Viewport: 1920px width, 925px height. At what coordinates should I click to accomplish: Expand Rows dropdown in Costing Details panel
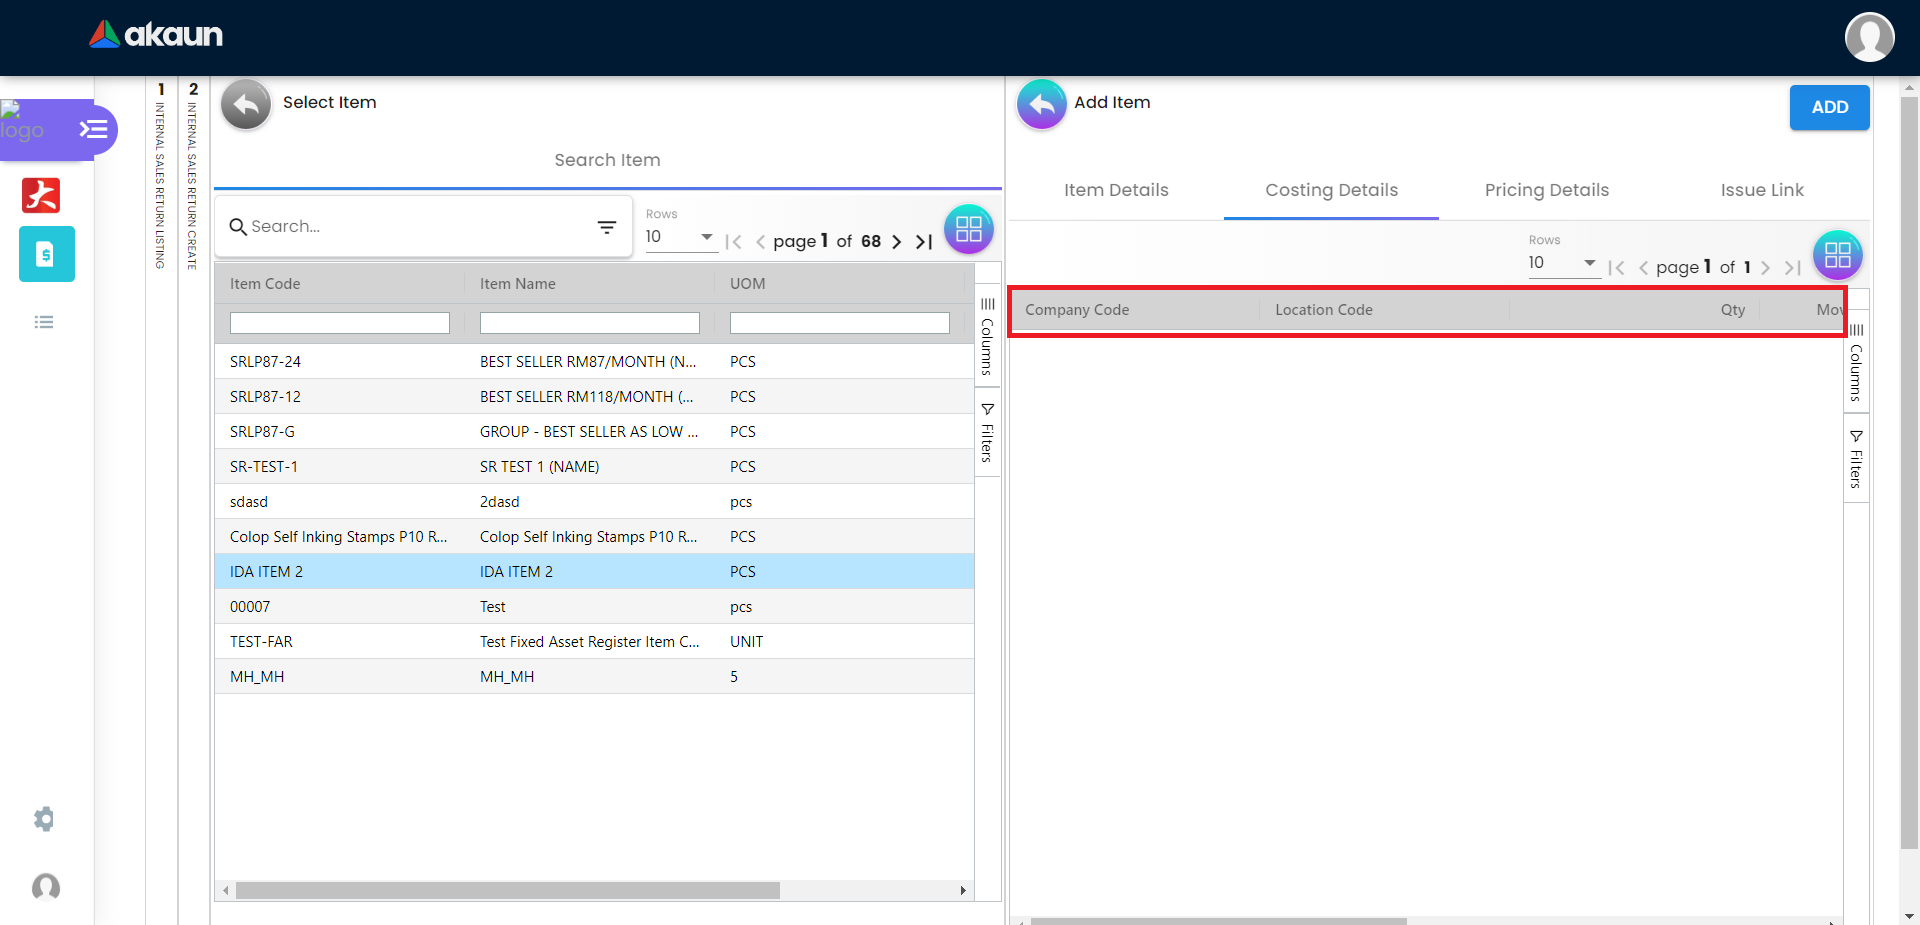[x=1589, y=263]
